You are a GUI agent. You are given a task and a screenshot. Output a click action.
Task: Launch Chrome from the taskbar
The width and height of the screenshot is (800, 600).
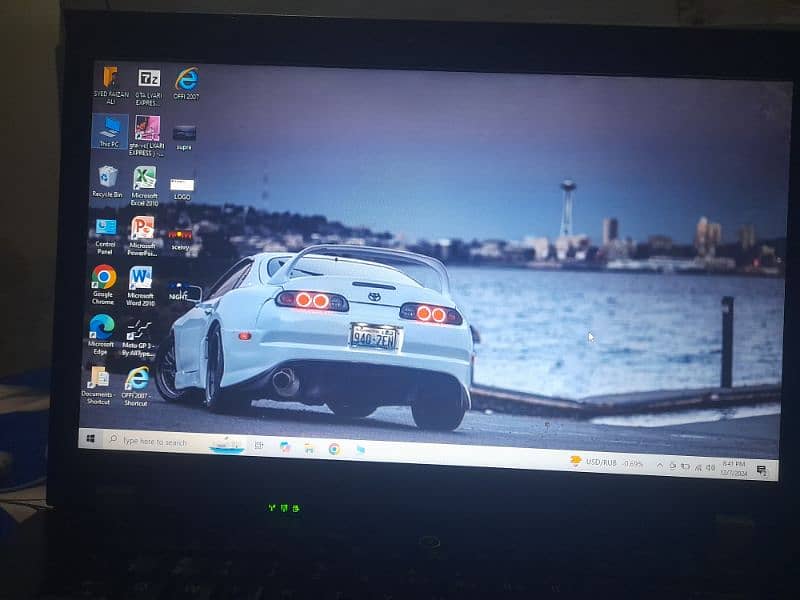pos(334,449)
